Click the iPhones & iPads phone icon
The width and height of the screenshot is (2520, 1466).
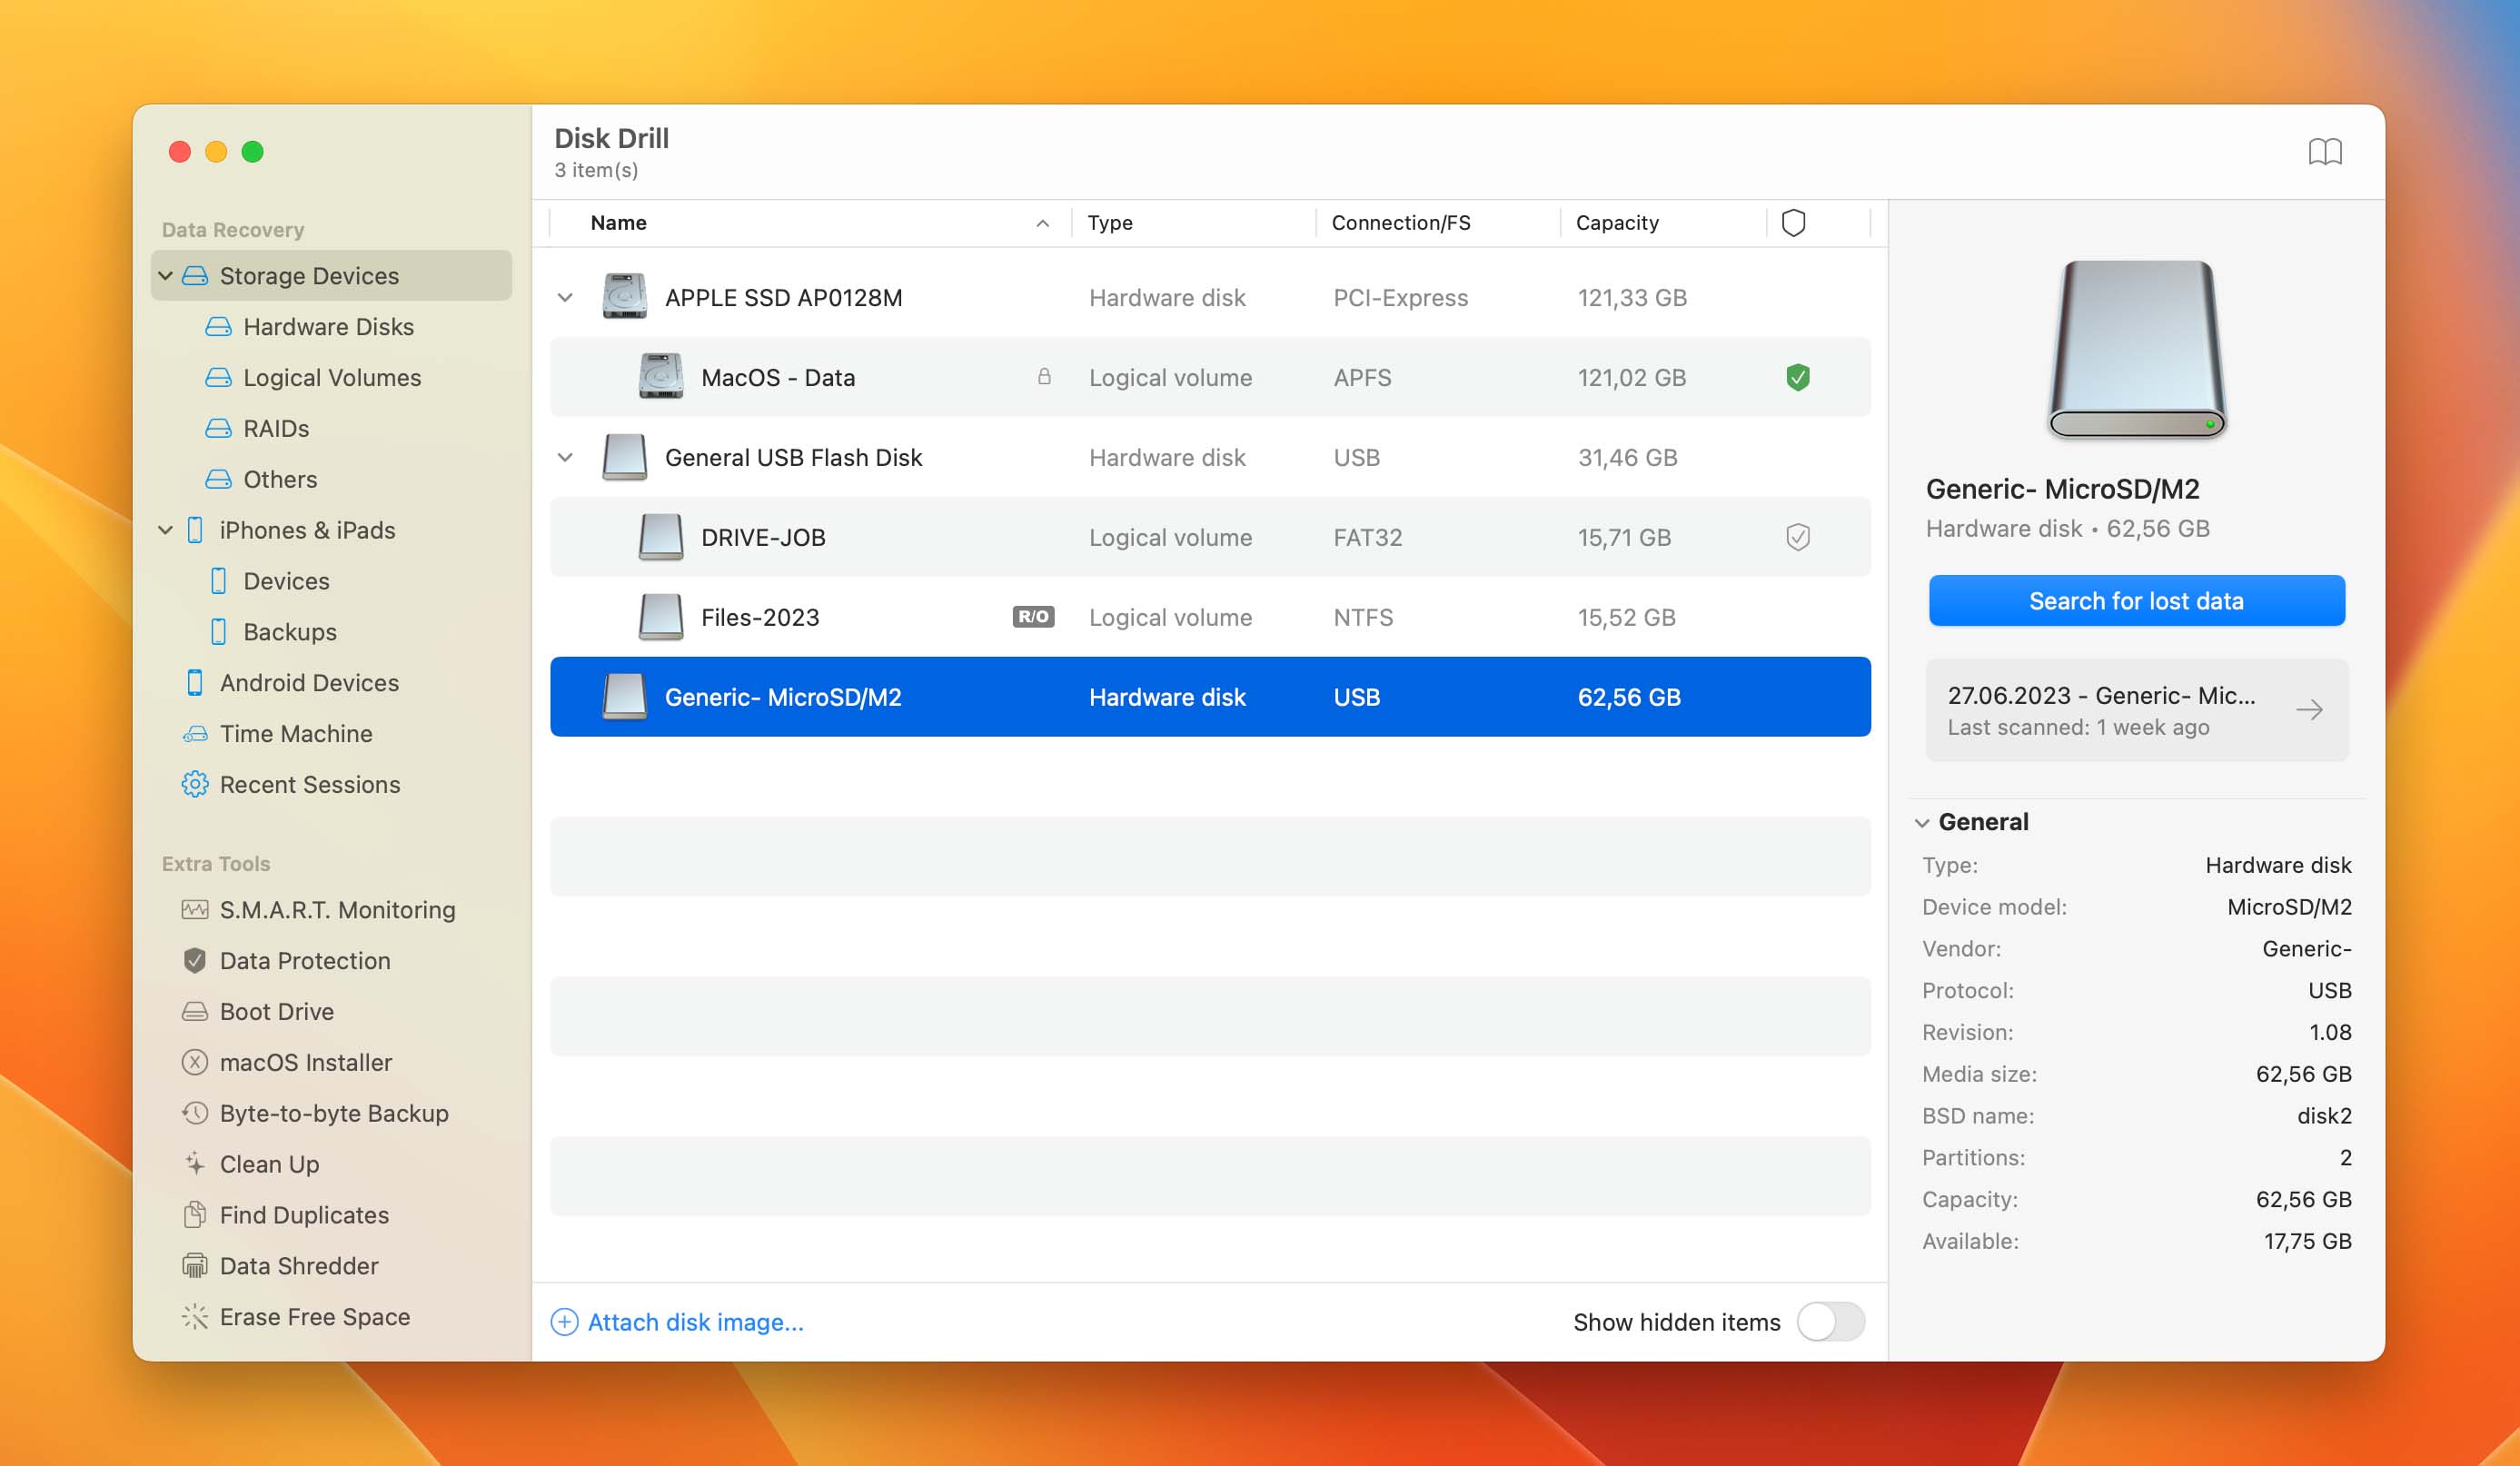click(x=195, y=530)
